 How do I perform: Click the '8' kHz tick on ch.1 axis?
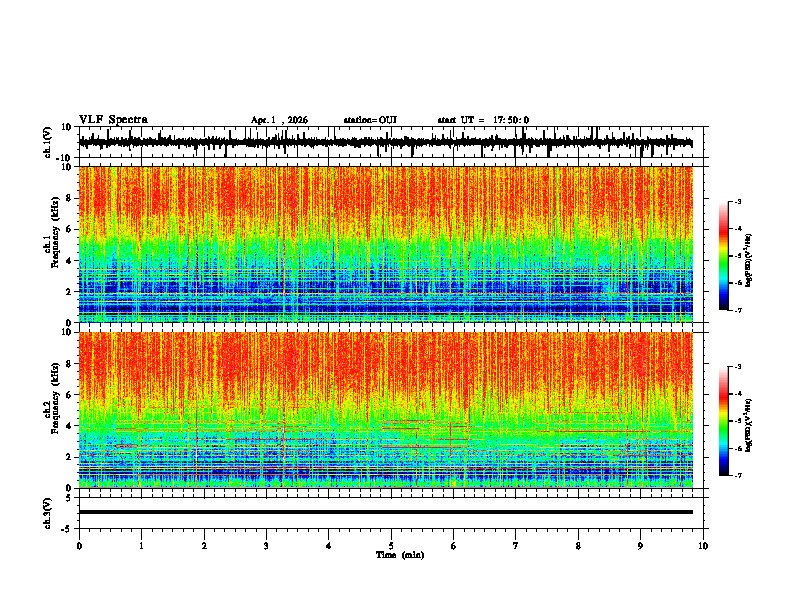[x=70, y=198]
